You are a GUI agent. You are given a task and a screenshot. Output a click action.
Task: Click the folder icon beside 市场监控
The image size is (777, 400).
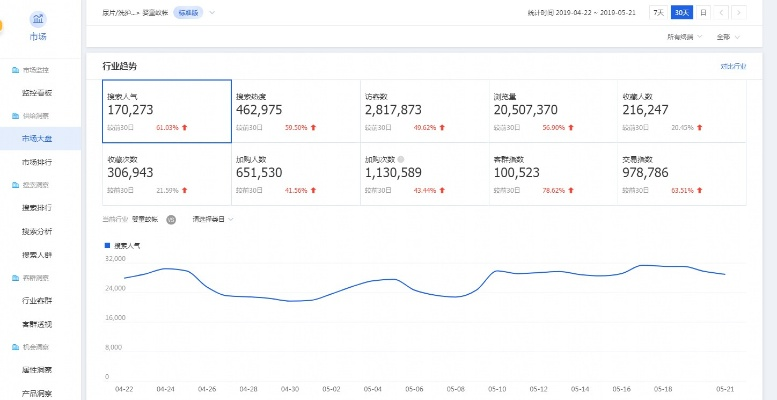tap(14, 70)
